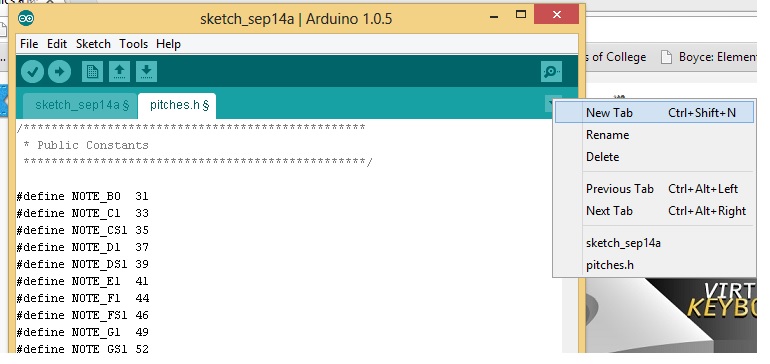Click the Verify checkmark icon
This screenshot has height=364, width=770.
(x=32, y=72)
